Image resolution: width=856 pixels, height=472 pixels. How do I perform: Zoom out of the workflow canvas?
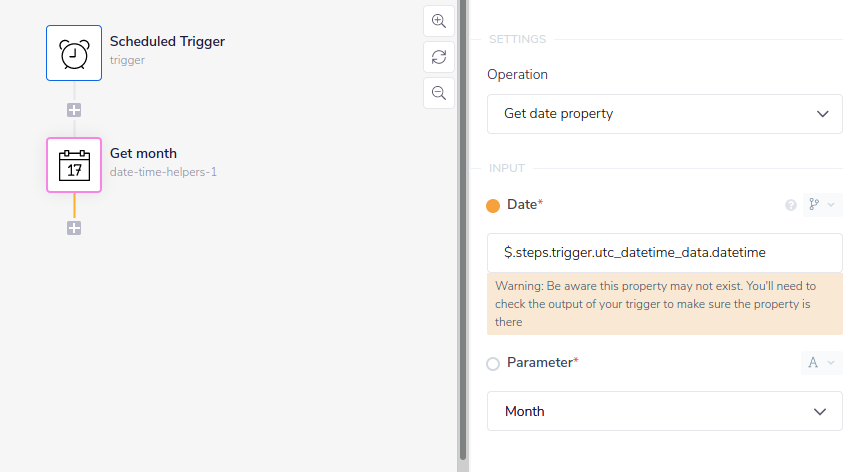point(438,93)
